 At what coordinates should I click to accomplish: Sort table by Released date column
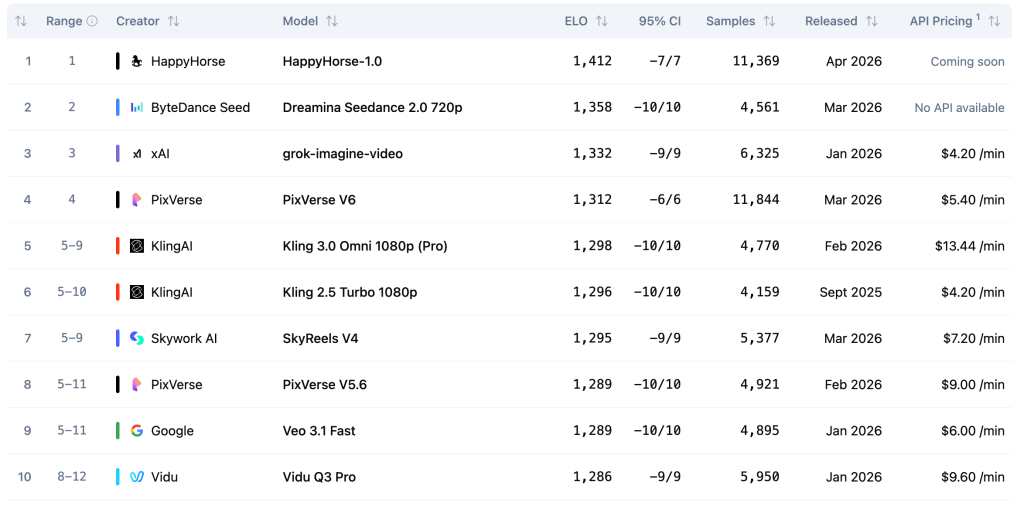click(x=872, y=21)
